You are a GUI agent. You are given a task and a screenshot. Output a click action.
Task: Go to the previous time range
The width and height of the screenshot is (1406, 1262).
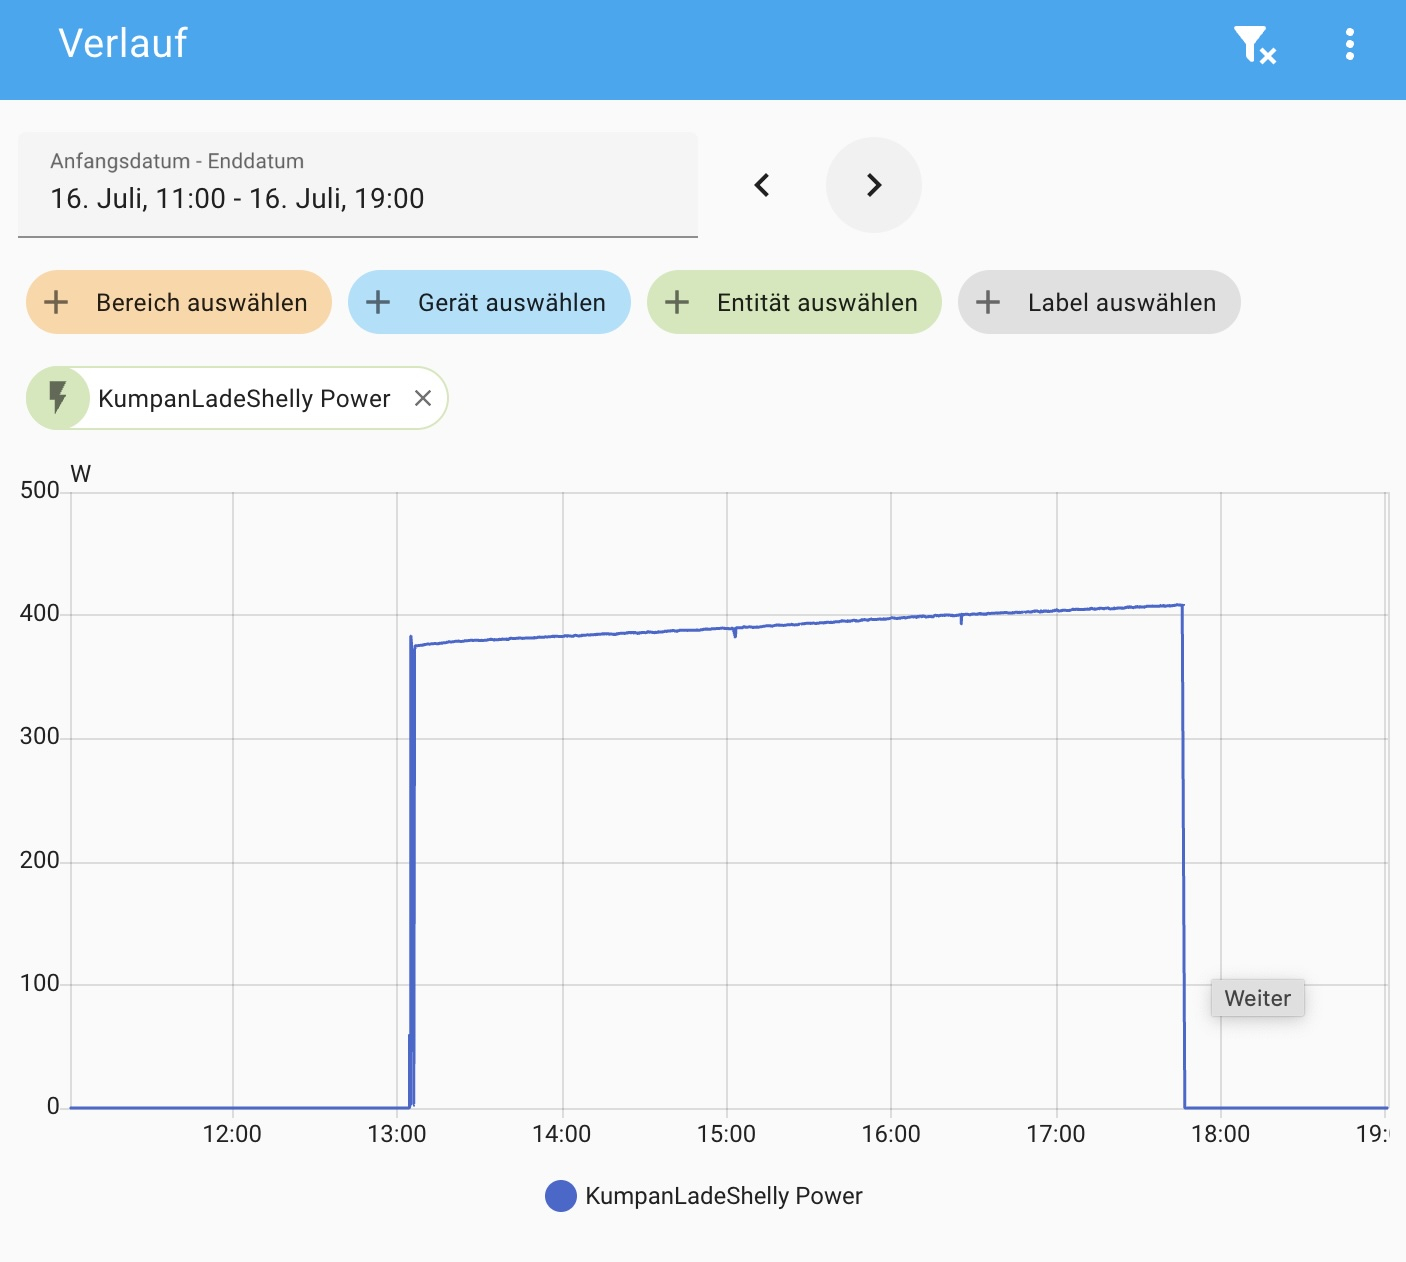762,185
